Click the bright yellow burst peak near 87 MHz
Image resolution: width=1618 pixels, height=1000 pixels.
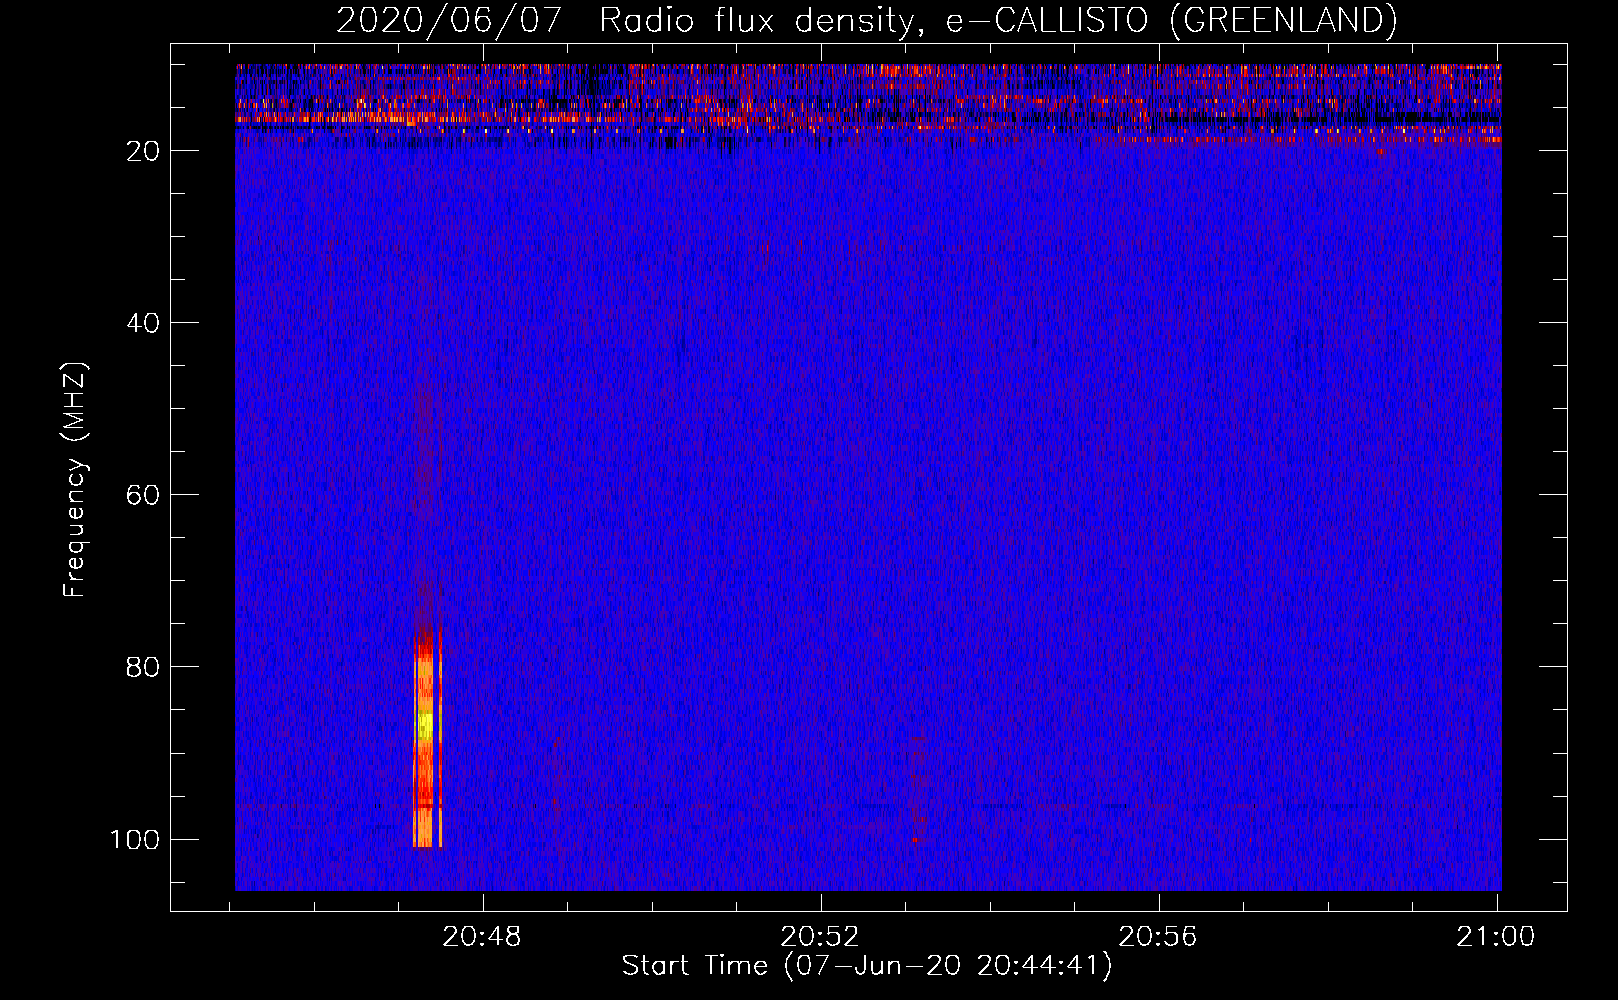click(425, 725)
